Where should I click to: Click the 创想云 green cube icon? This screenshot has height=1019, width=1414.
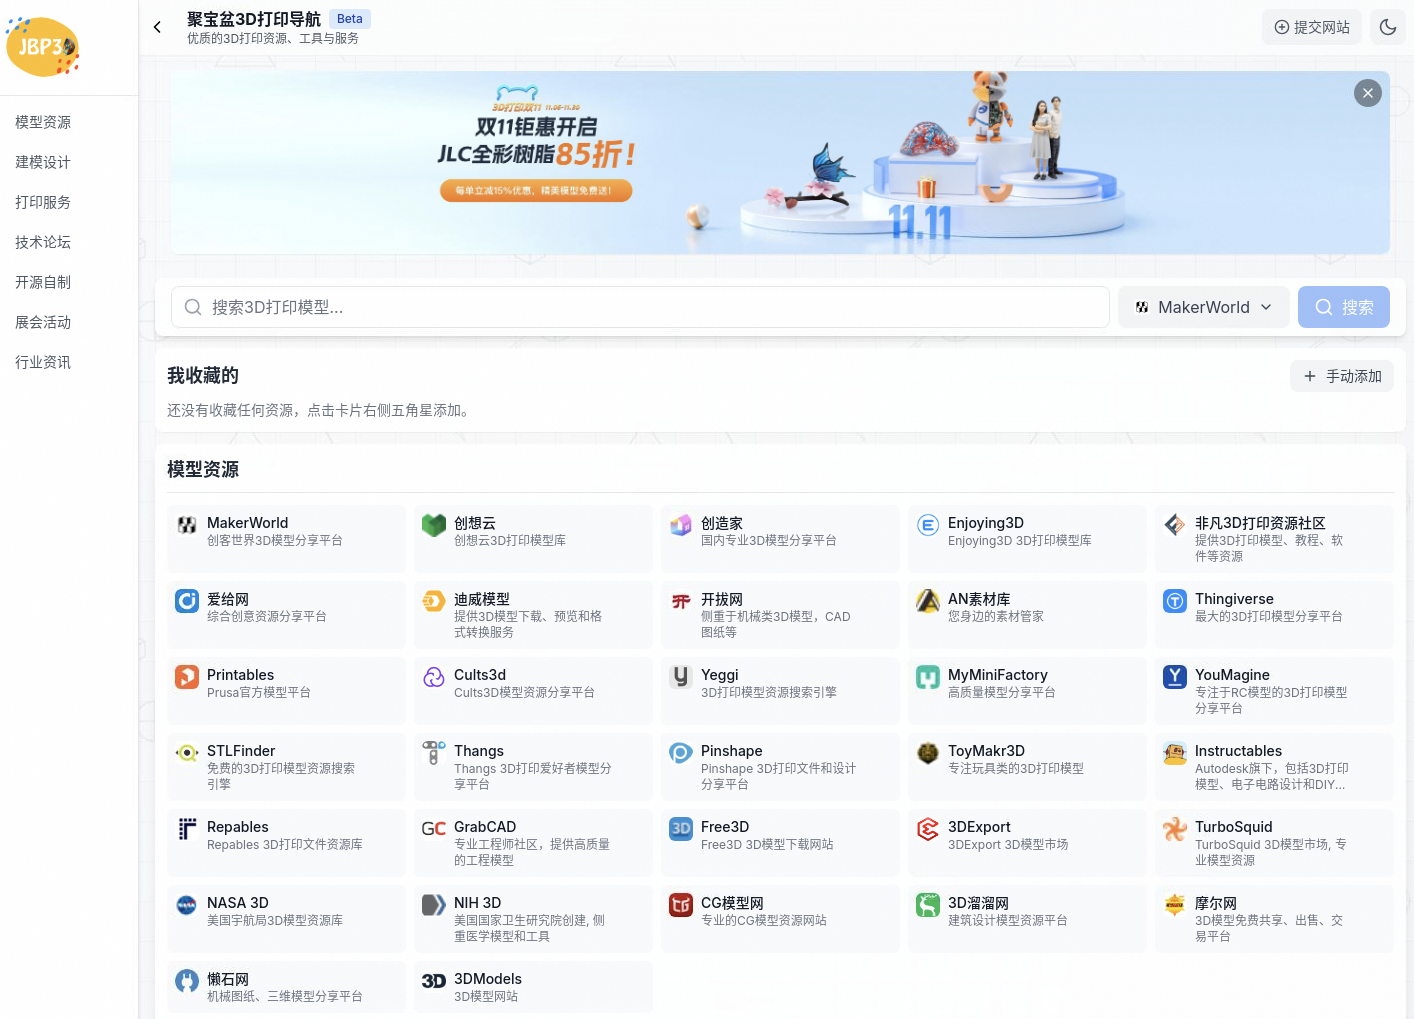434,525
